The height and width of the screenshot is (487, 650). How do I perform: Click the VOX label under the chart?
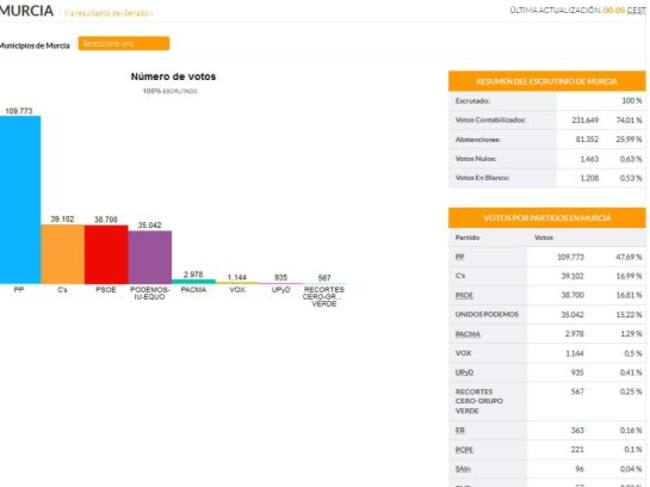(x=237, y=289)
